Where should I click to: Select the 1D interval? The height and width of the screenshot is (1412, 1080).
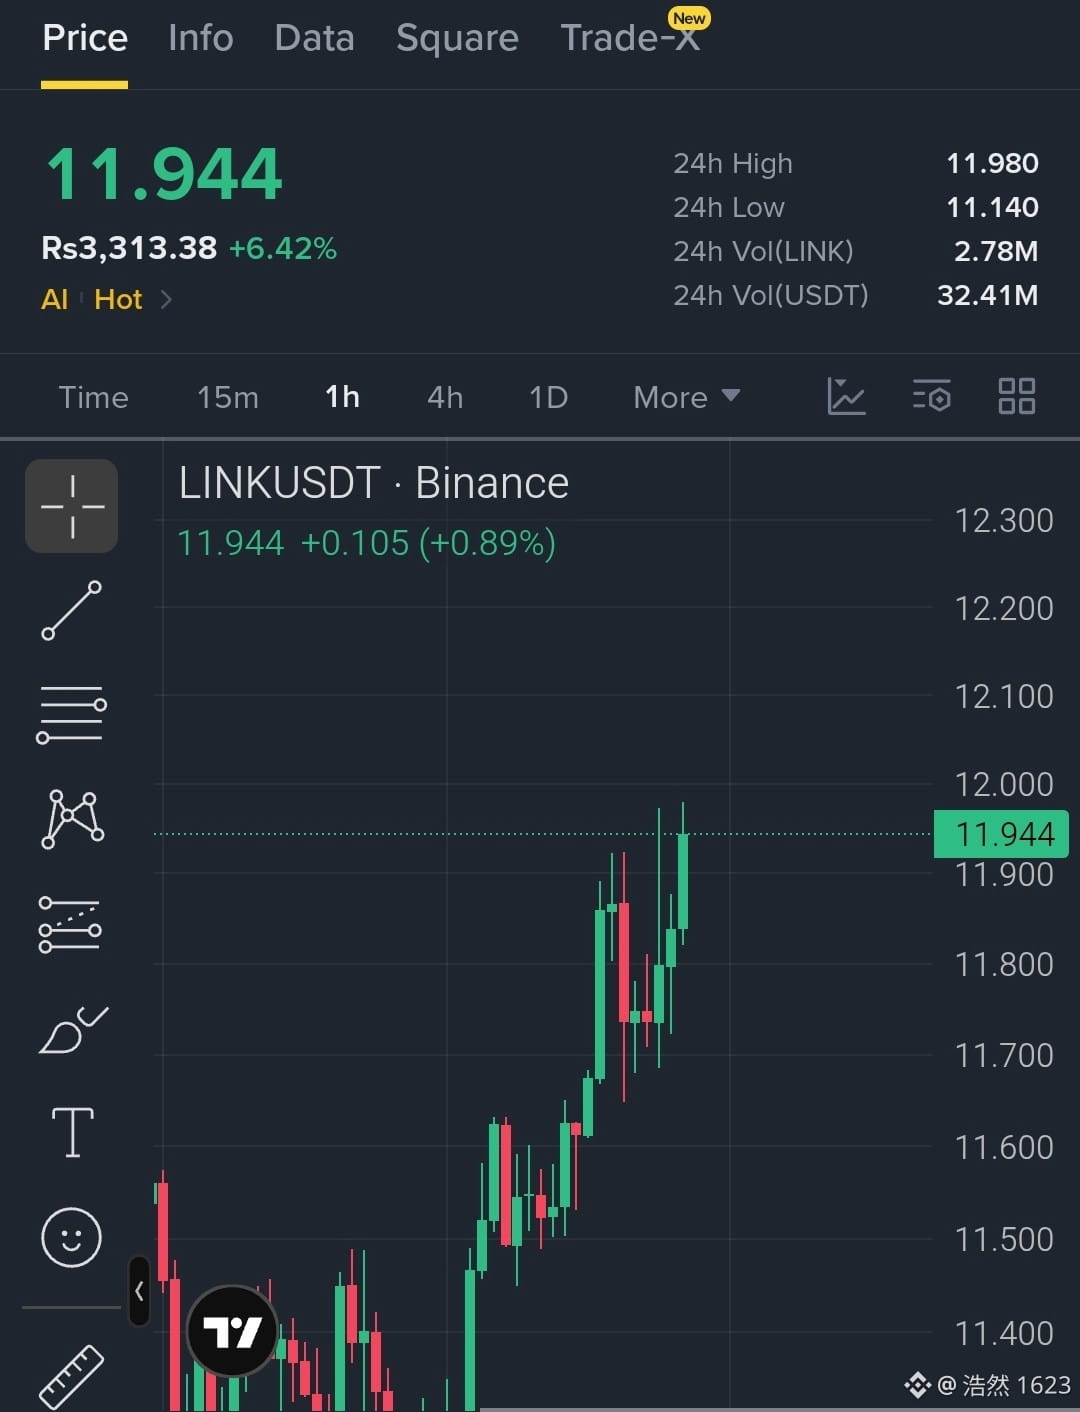click(x=548, y=397)
